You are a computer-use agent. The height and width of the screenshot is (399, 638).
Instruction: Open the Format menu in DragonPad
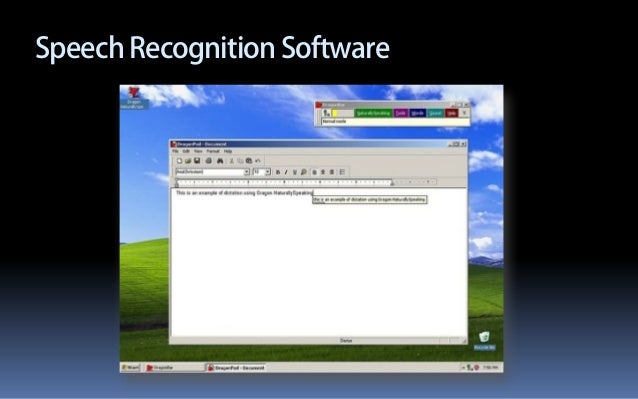pos(213,151)
